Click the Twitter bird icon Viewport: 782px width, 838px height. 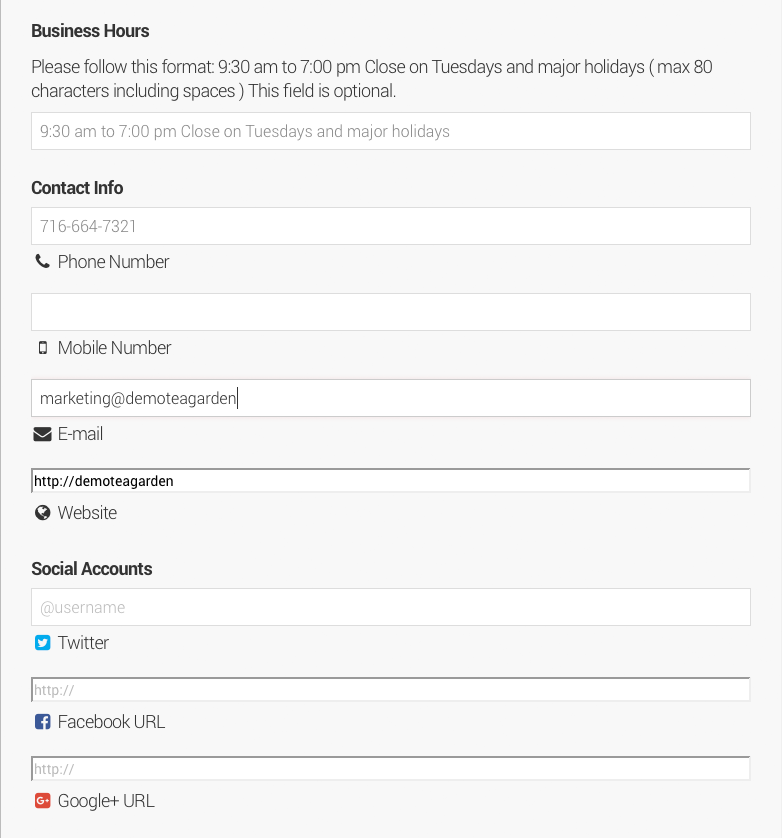(42, 643)
